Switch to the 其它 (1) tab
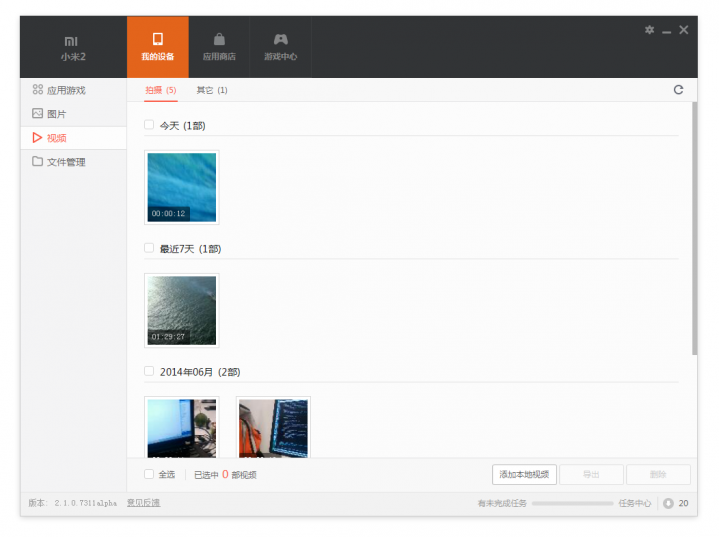Viewport: 719px width, 537px height. point(212,90)
